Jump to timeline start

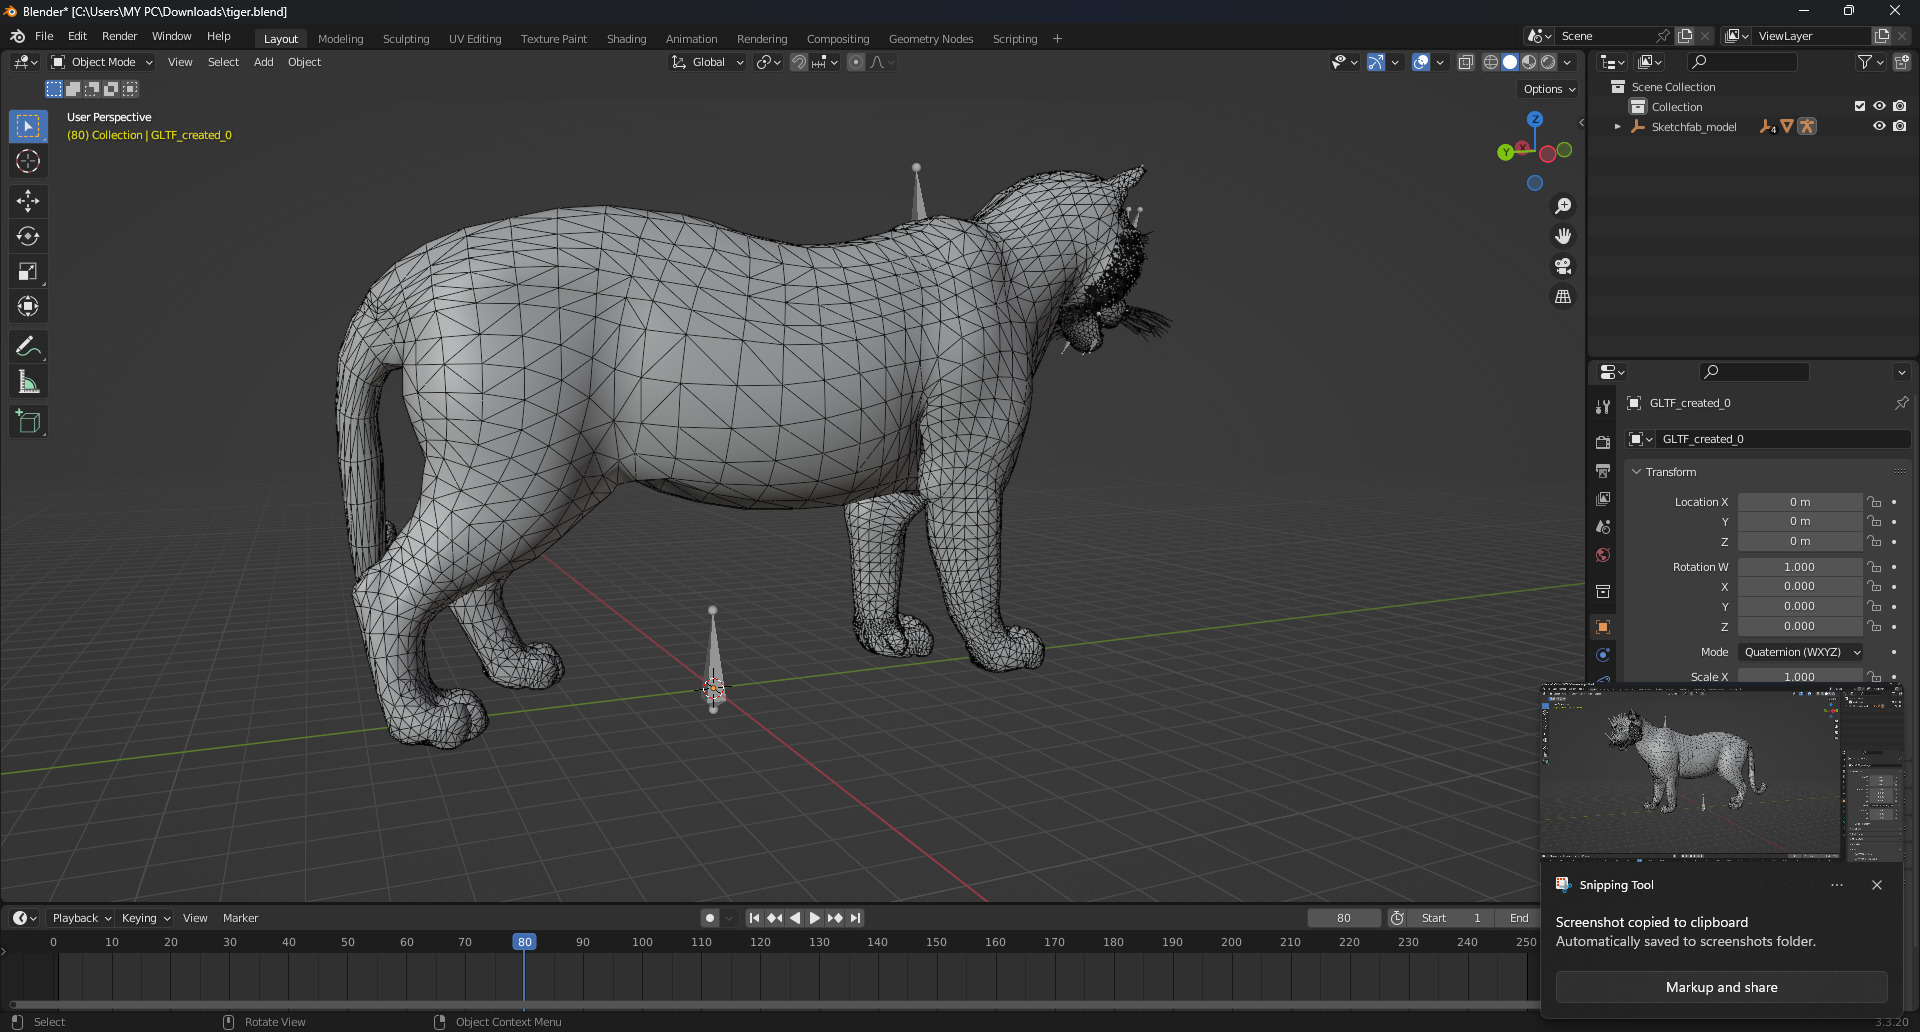pyautogui.click(x=754, y=918)
